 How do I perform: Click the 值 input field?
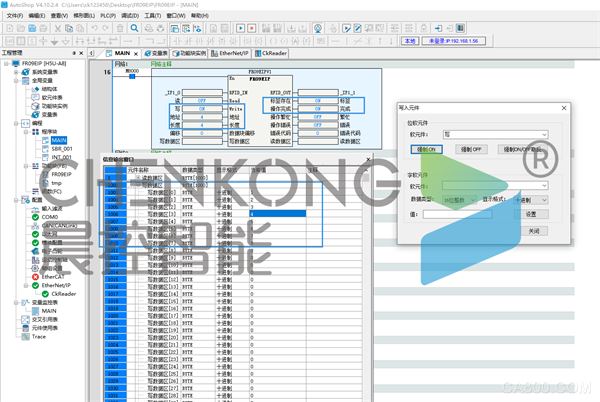click(457, 214)
